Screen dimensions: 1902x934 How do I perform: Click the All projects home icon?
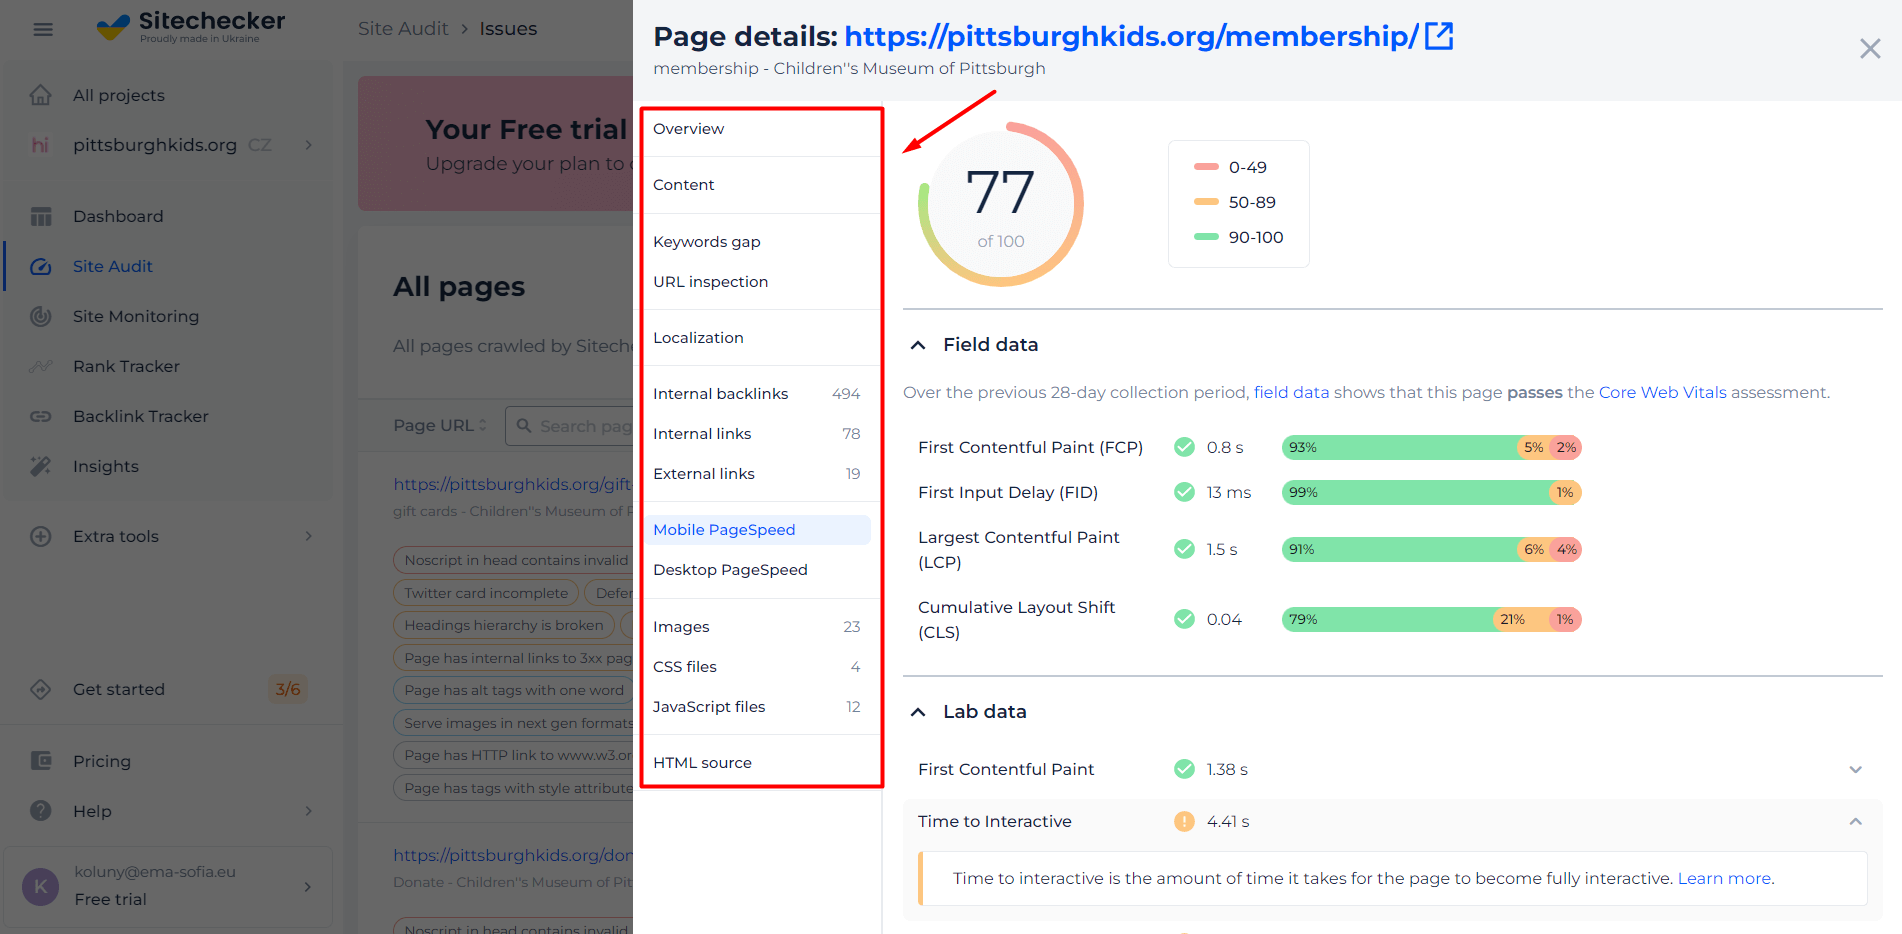[x=41, y=95]
